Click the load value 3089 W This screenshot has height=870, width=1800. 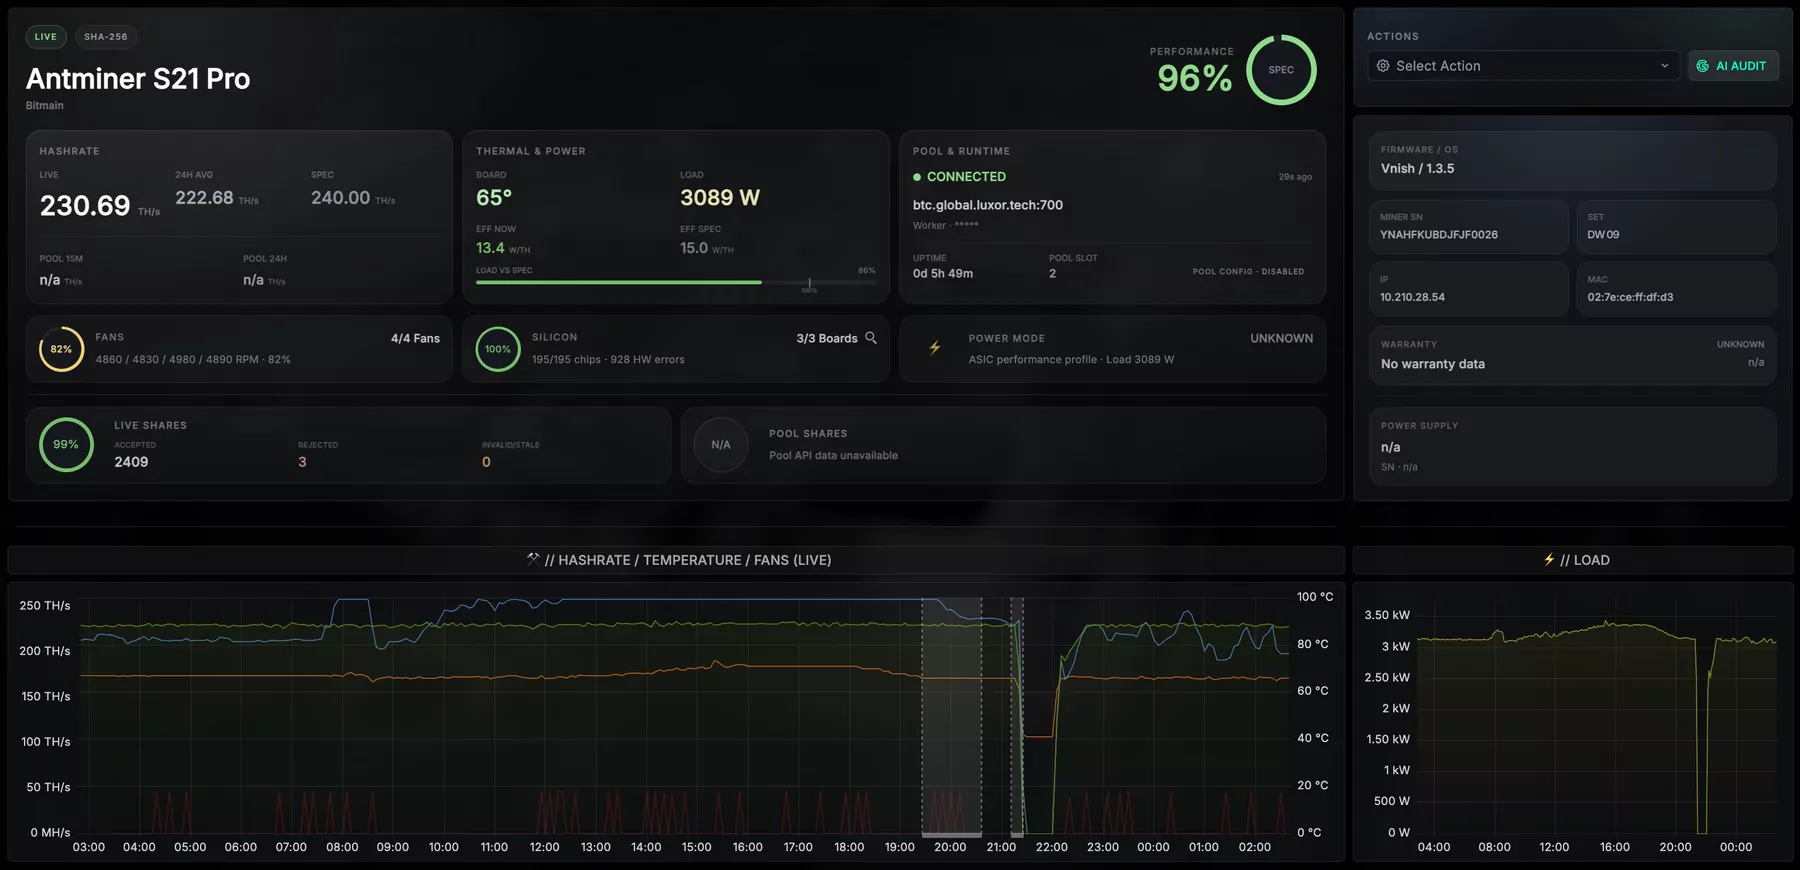(x=720, y=198)
